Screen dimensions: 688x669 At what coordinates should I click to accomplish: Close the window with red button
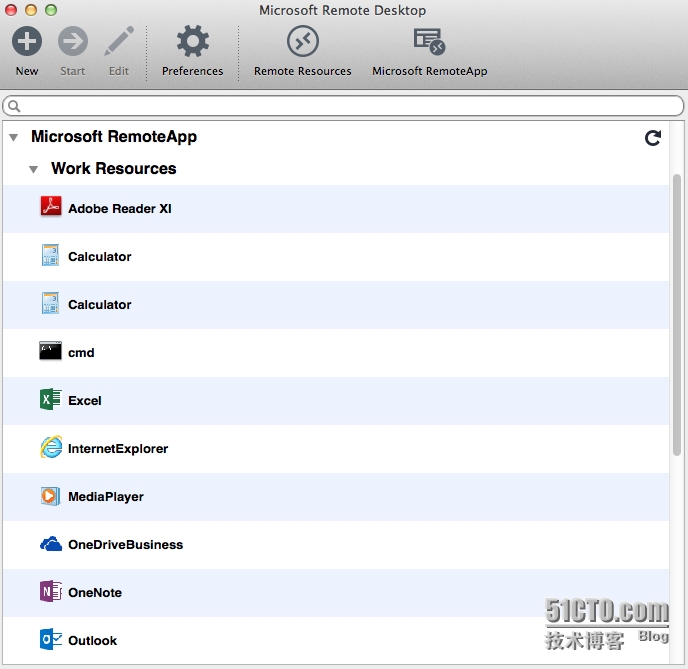click(11, 10)
